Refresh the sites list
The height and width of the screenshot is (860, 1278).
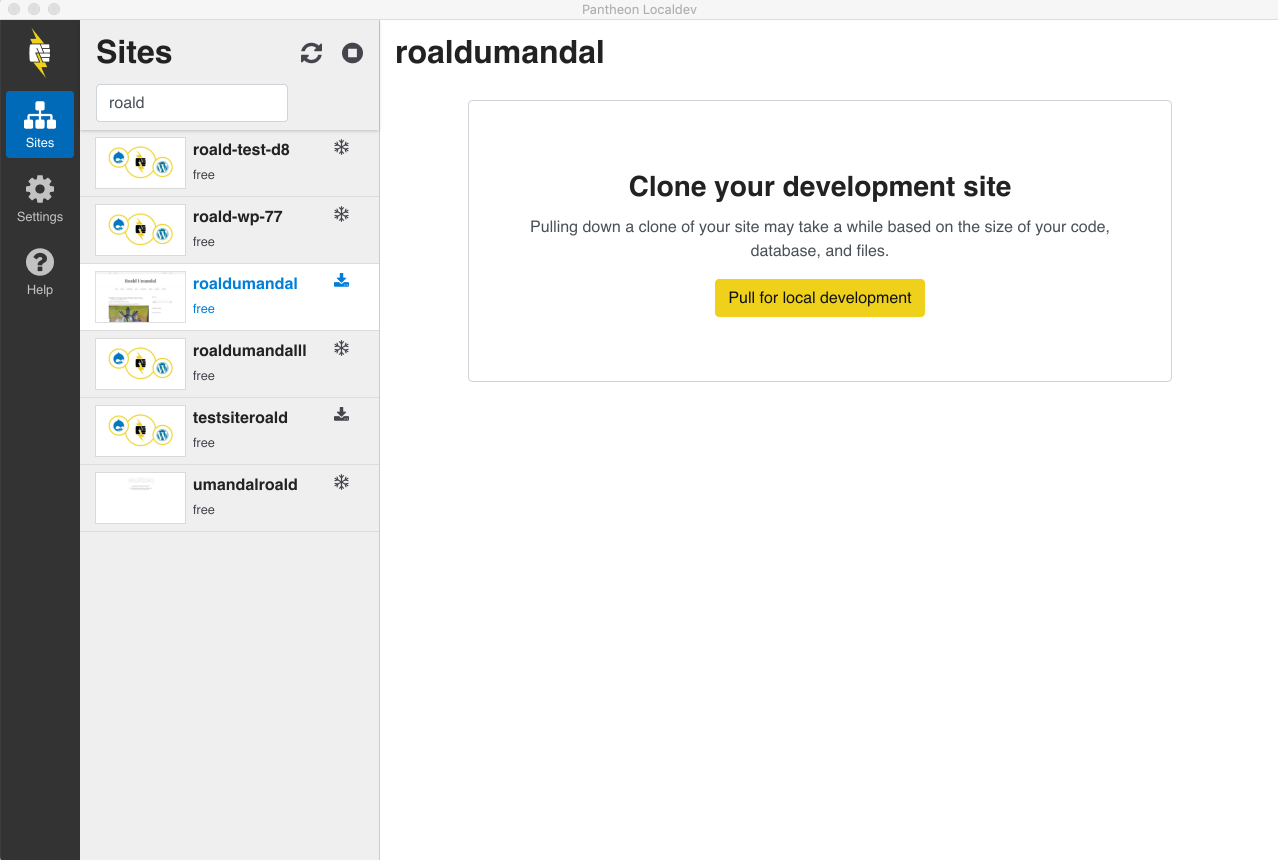[312, 53]
